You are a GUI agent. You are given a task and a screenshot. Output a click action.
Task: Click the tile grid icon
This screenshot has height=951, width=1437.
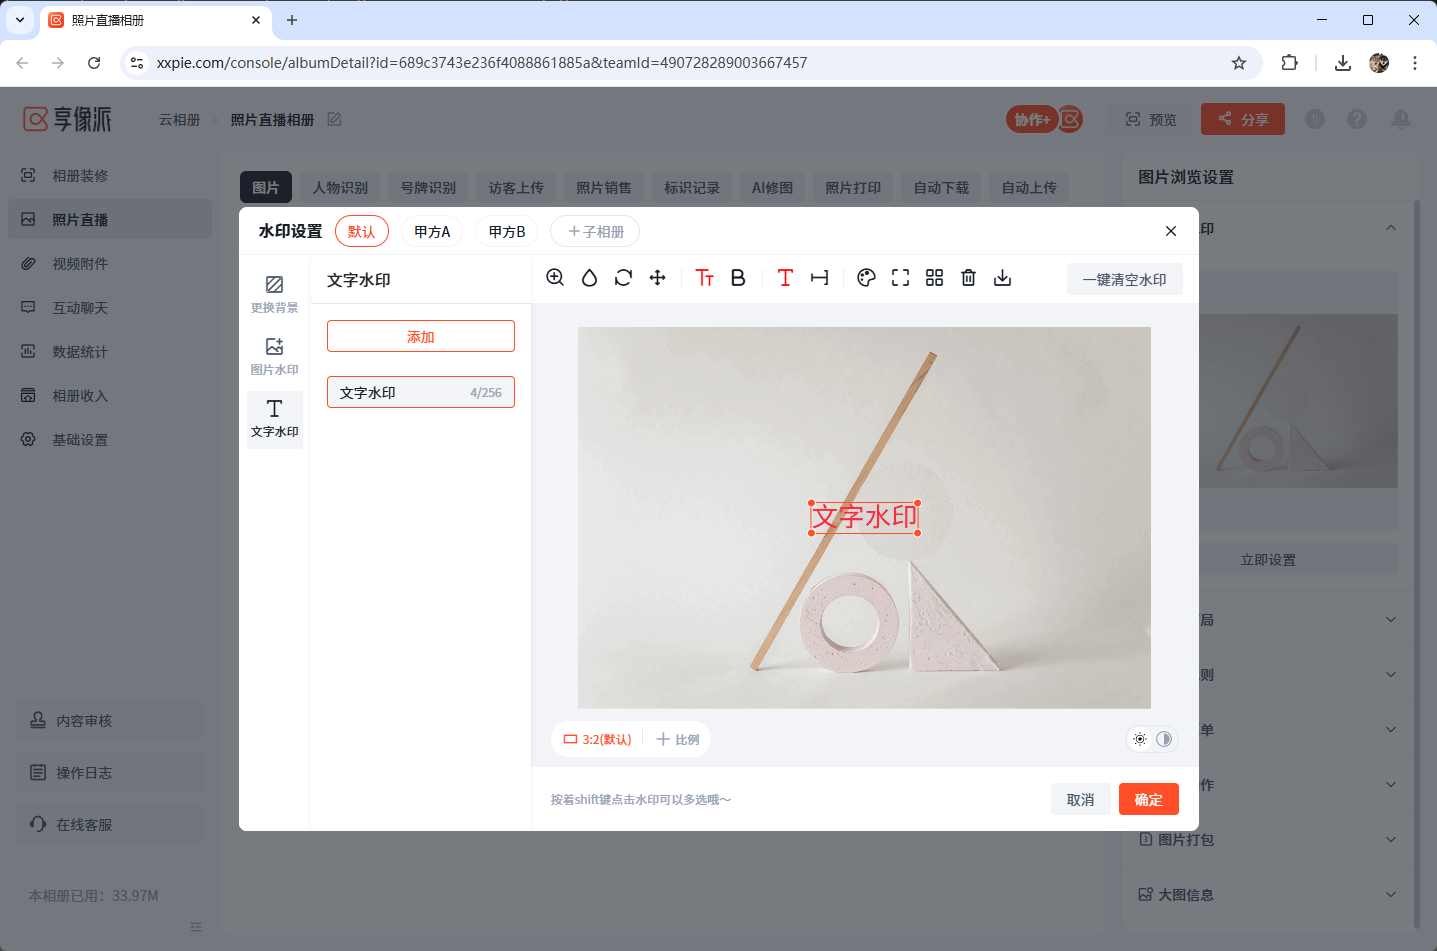pos(934,278)
